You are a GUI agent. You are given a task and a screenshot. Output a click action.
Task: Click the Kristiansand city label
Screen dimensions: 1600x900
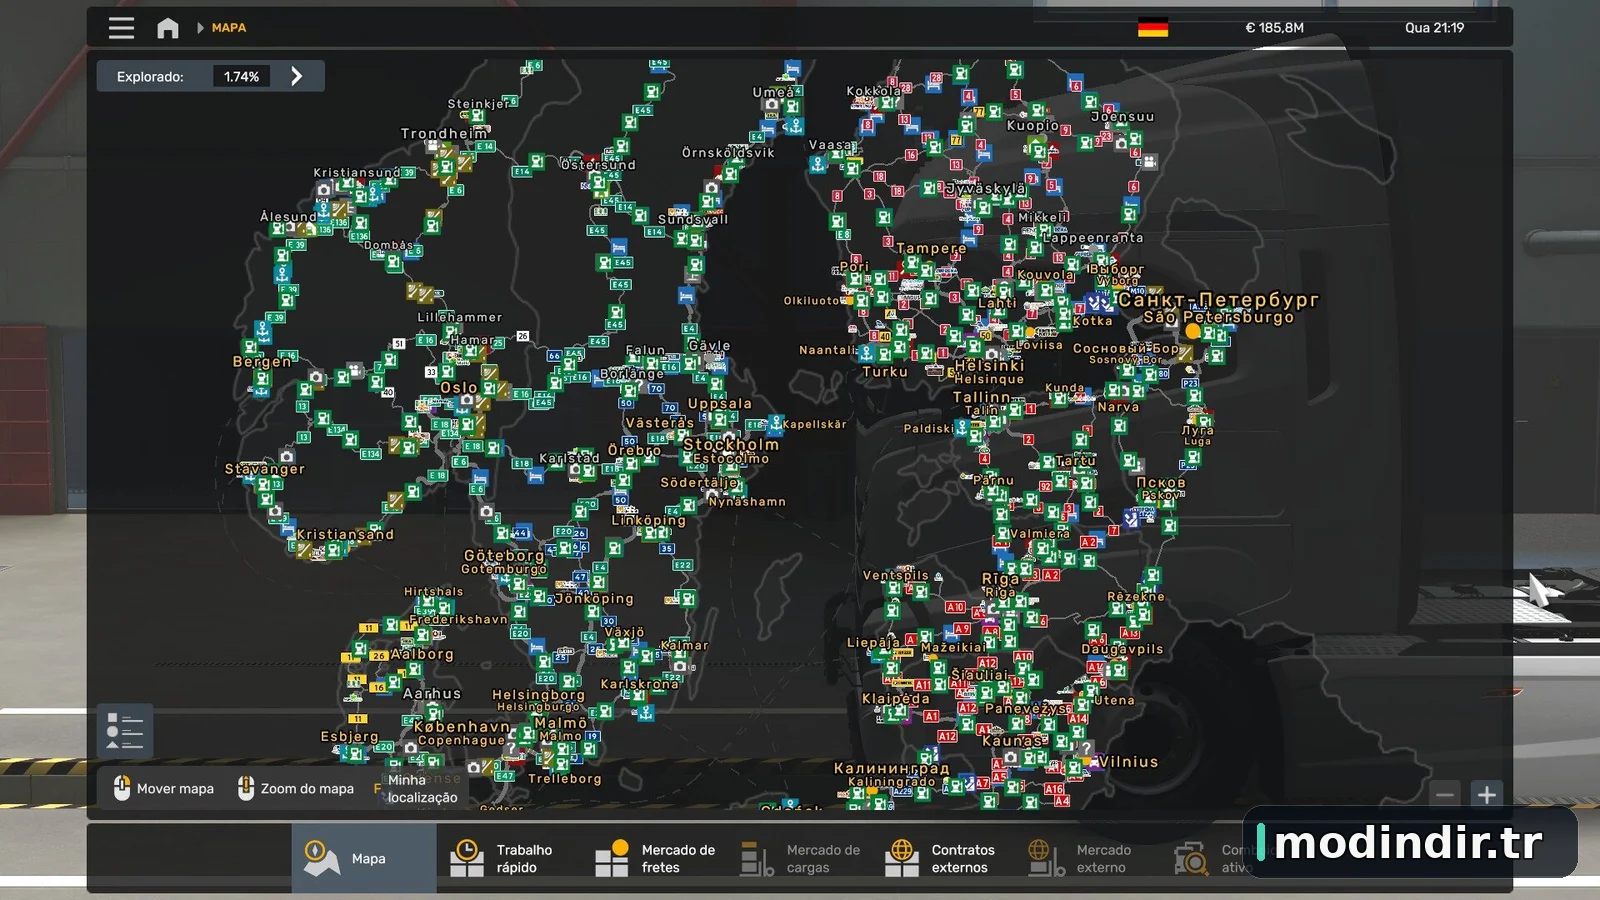pos(346,534)
